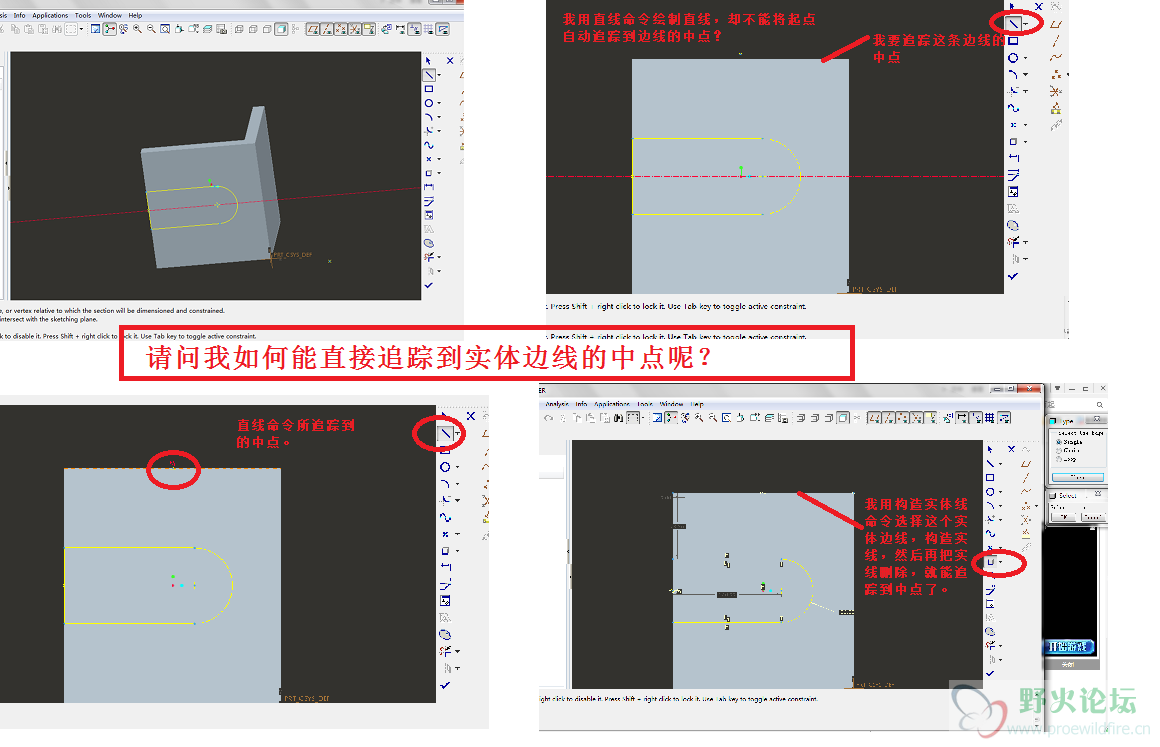Expand Arc tool dropdown arrow in top-left window
The height and width of the screenshot is (747, 1160).
pyautogui.click(x=439, y=117)
